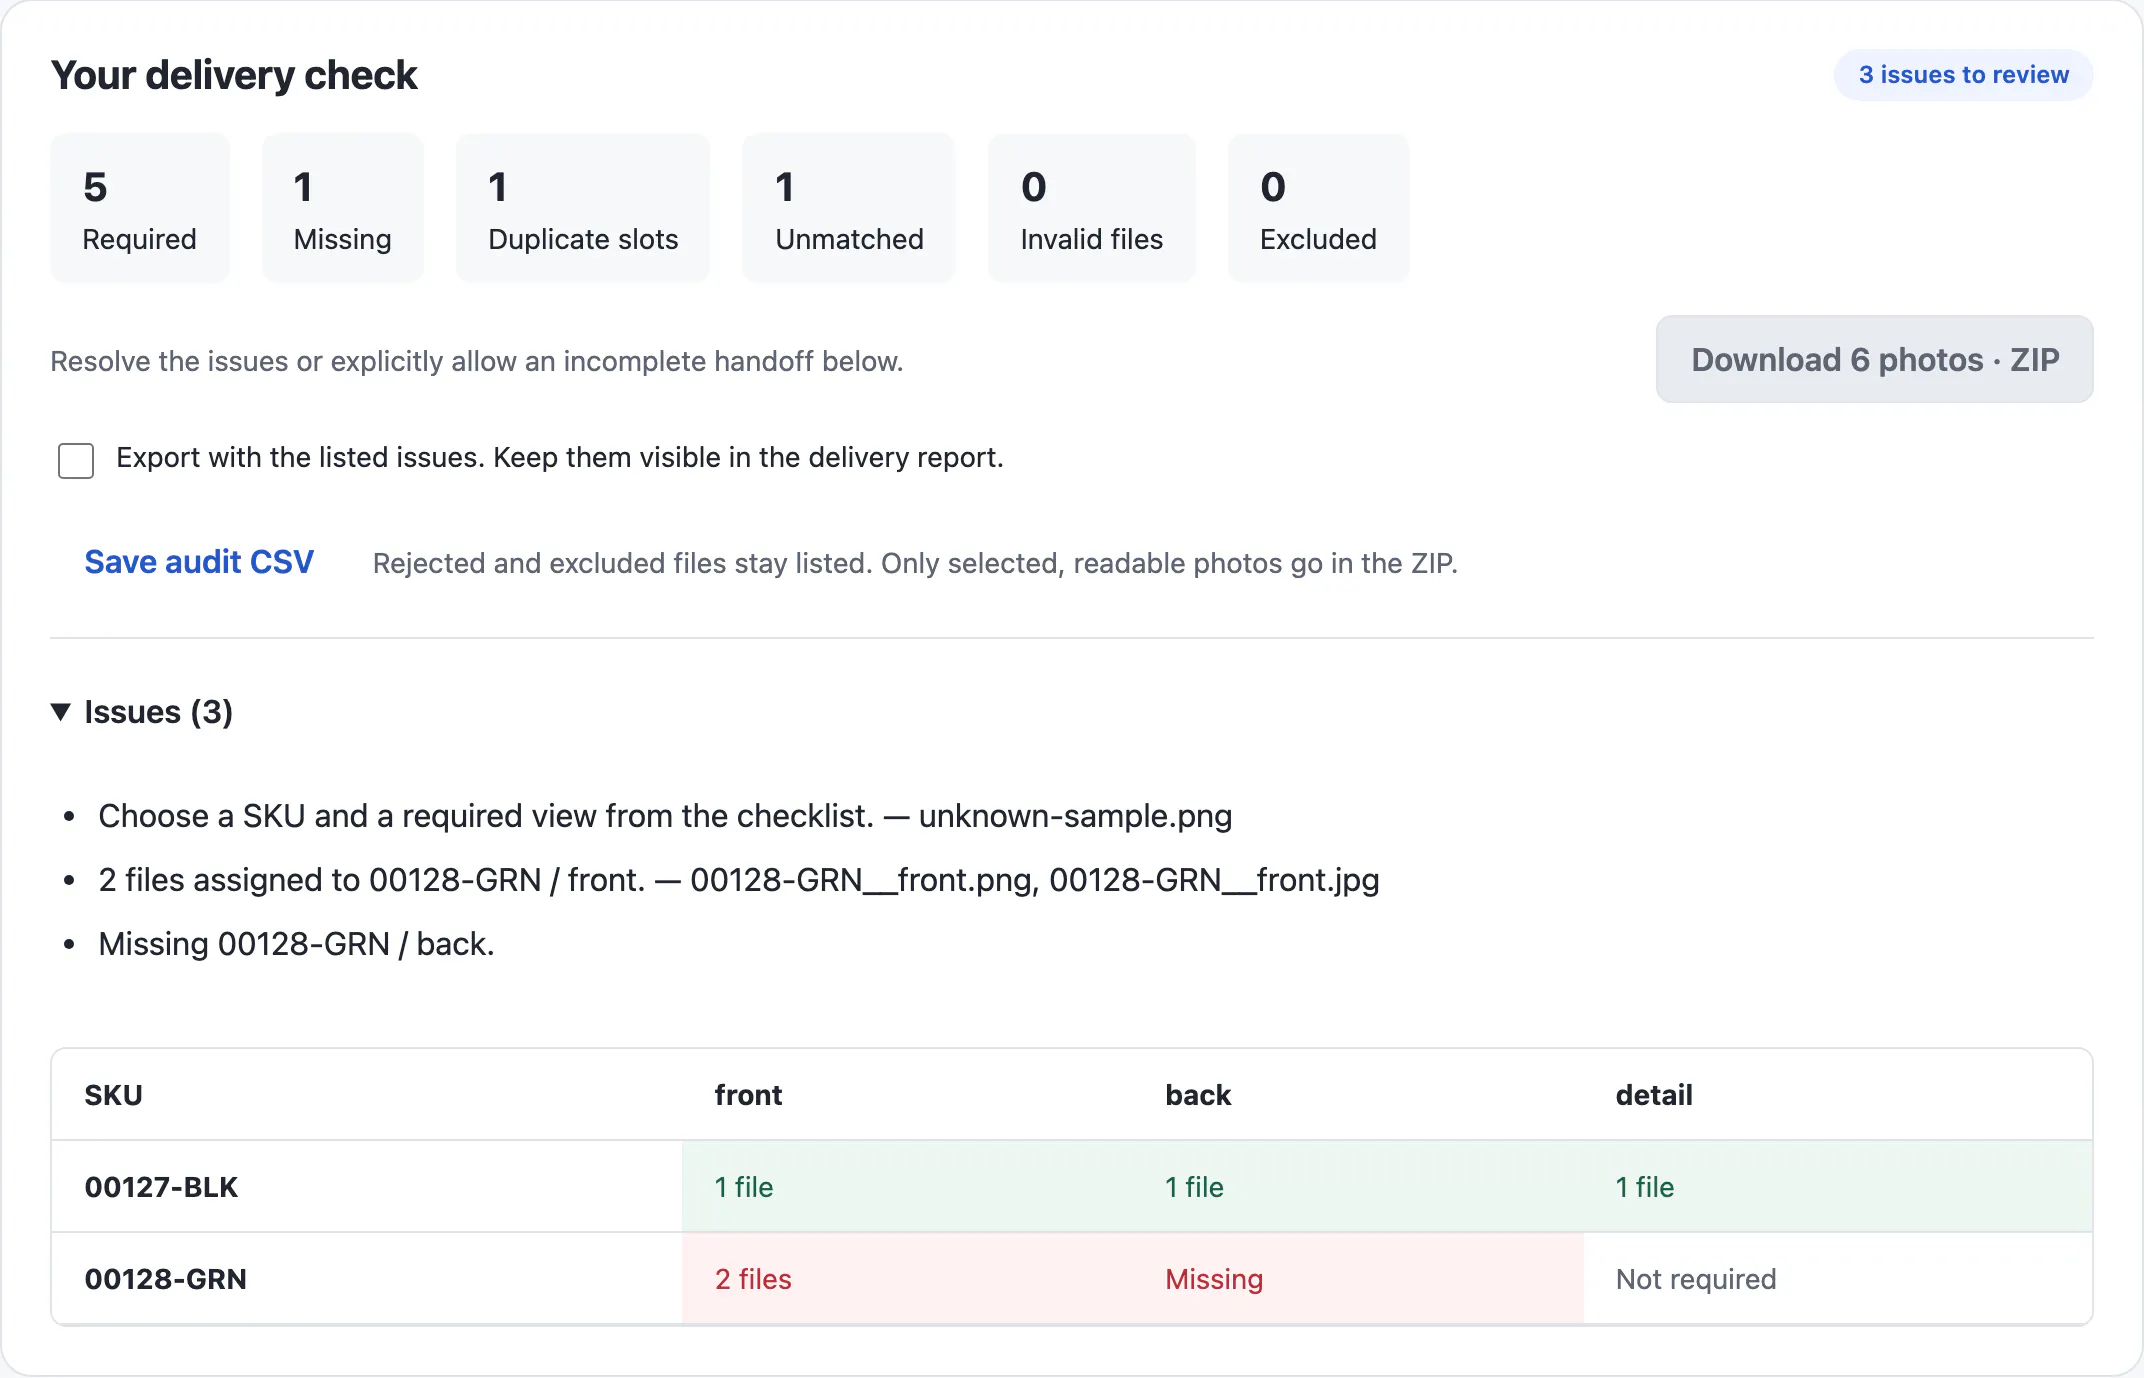Screen dimensions: 2144x1378
Task: Click the 3 issues to review badge
Action: (x=1963, y=75)
